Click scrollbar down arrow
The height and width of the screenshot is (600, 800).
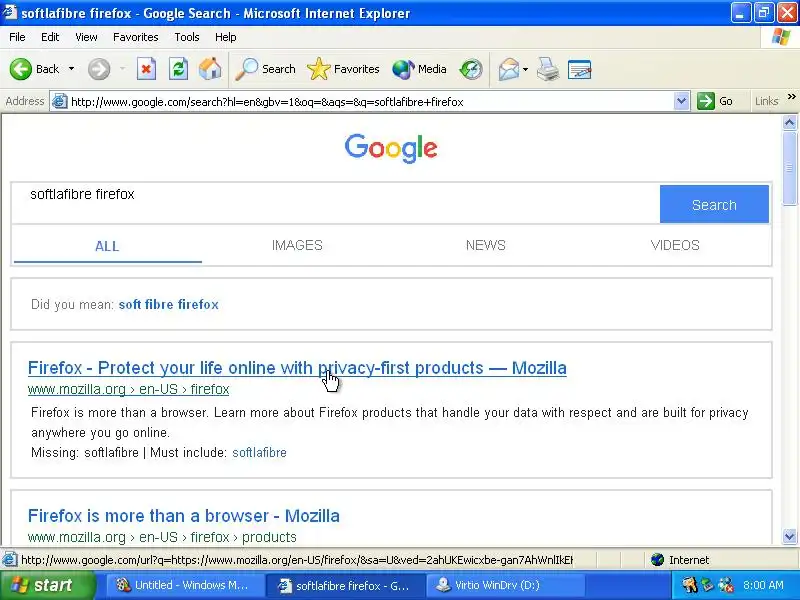point(789,536)
